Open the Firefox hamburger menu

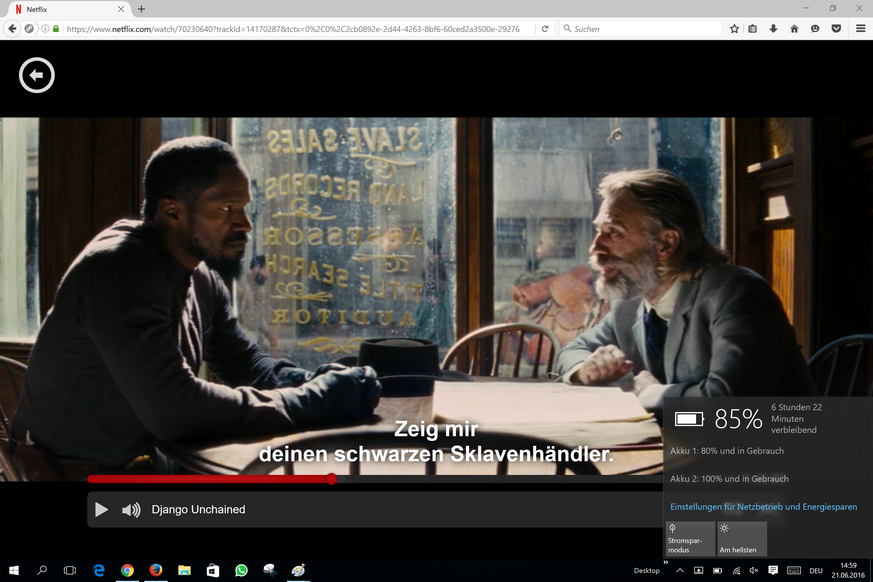tap(861, 28)
